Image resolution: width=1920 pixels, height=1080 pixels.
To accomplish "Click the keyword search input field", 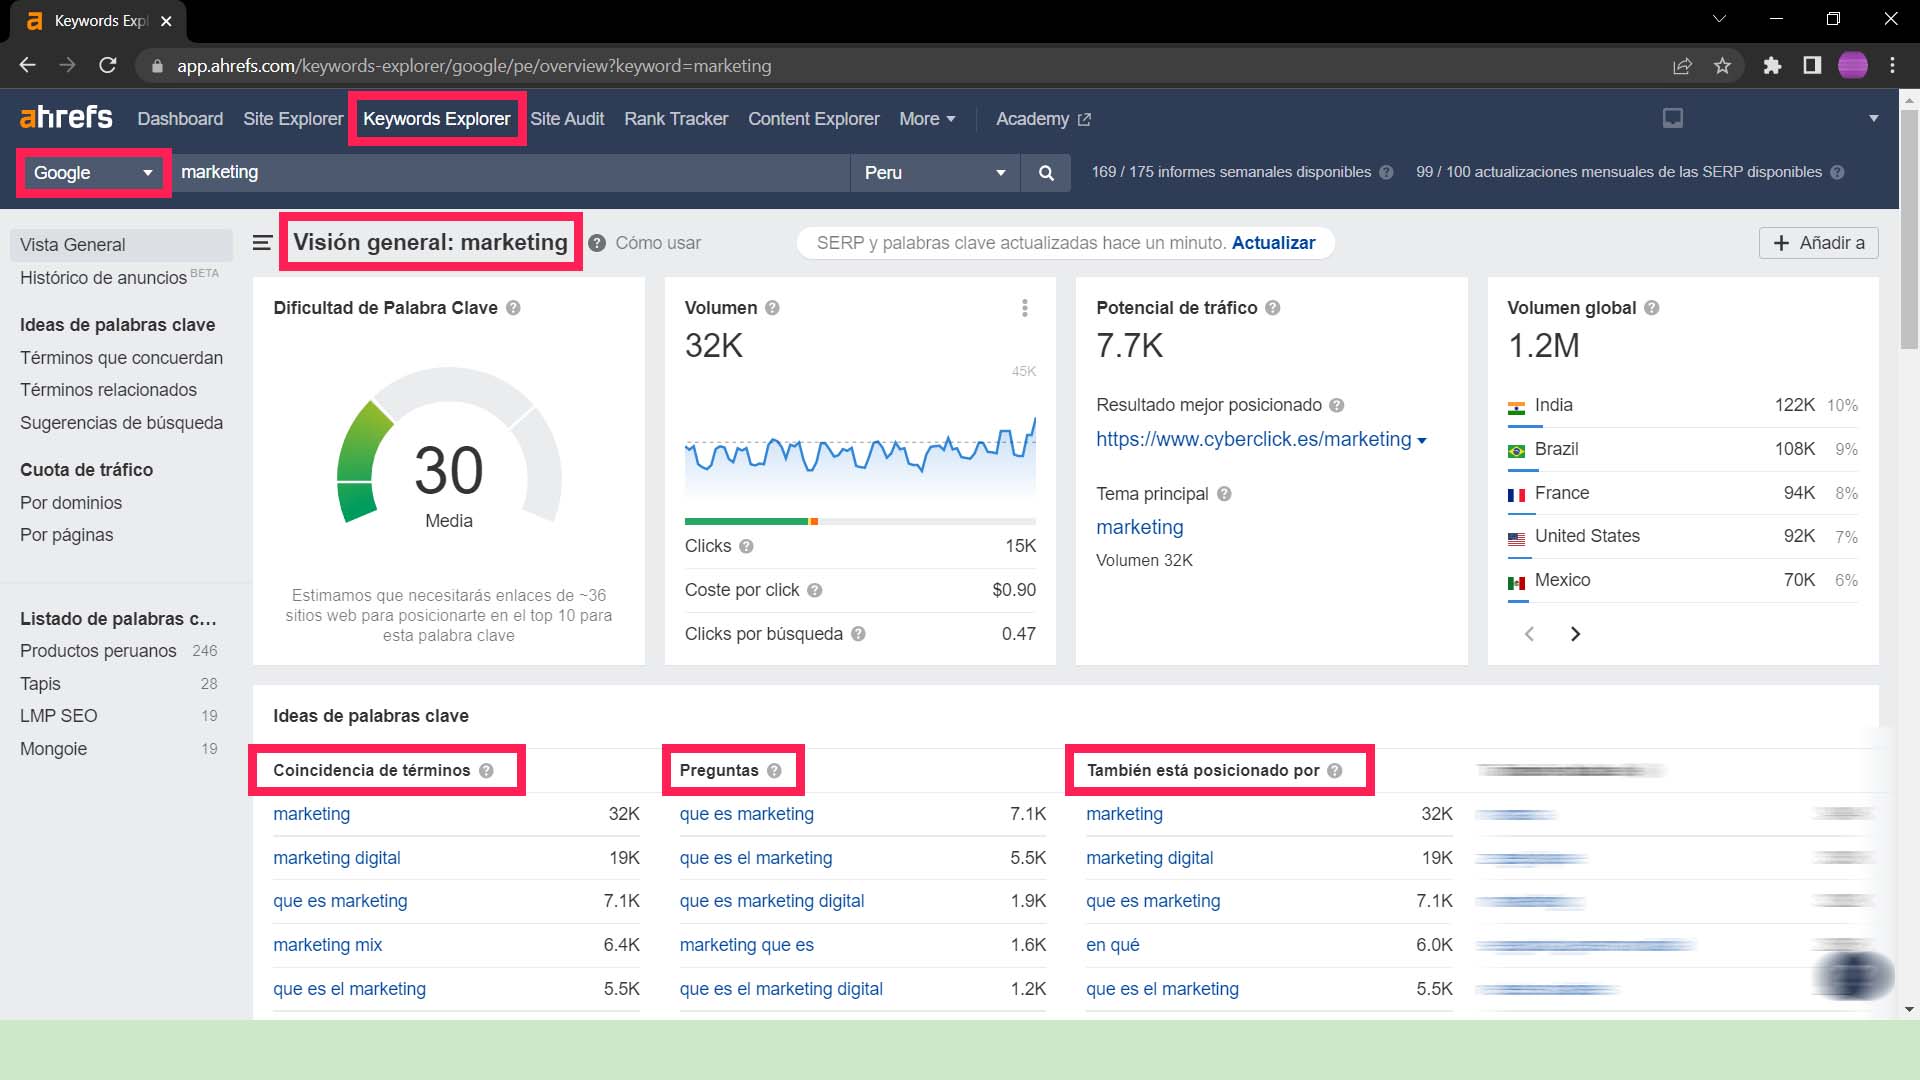I will (510, 173).
